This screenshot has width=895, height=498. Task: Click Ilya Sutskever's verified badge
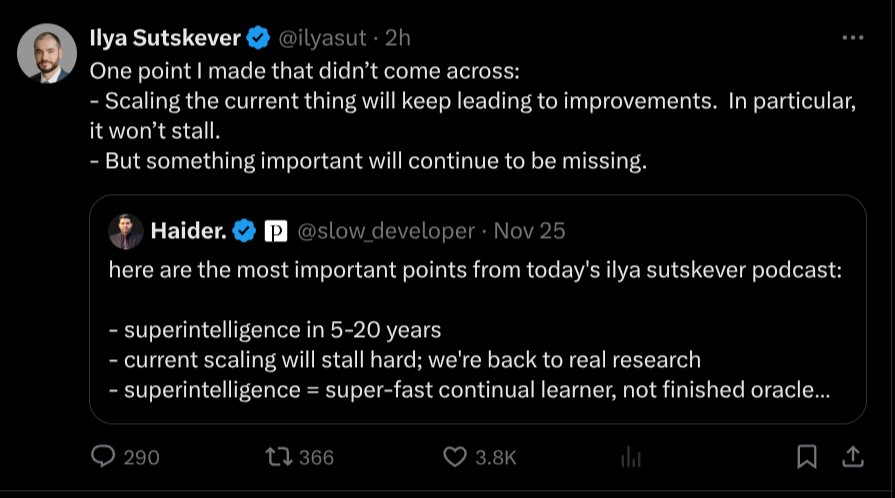258,39
